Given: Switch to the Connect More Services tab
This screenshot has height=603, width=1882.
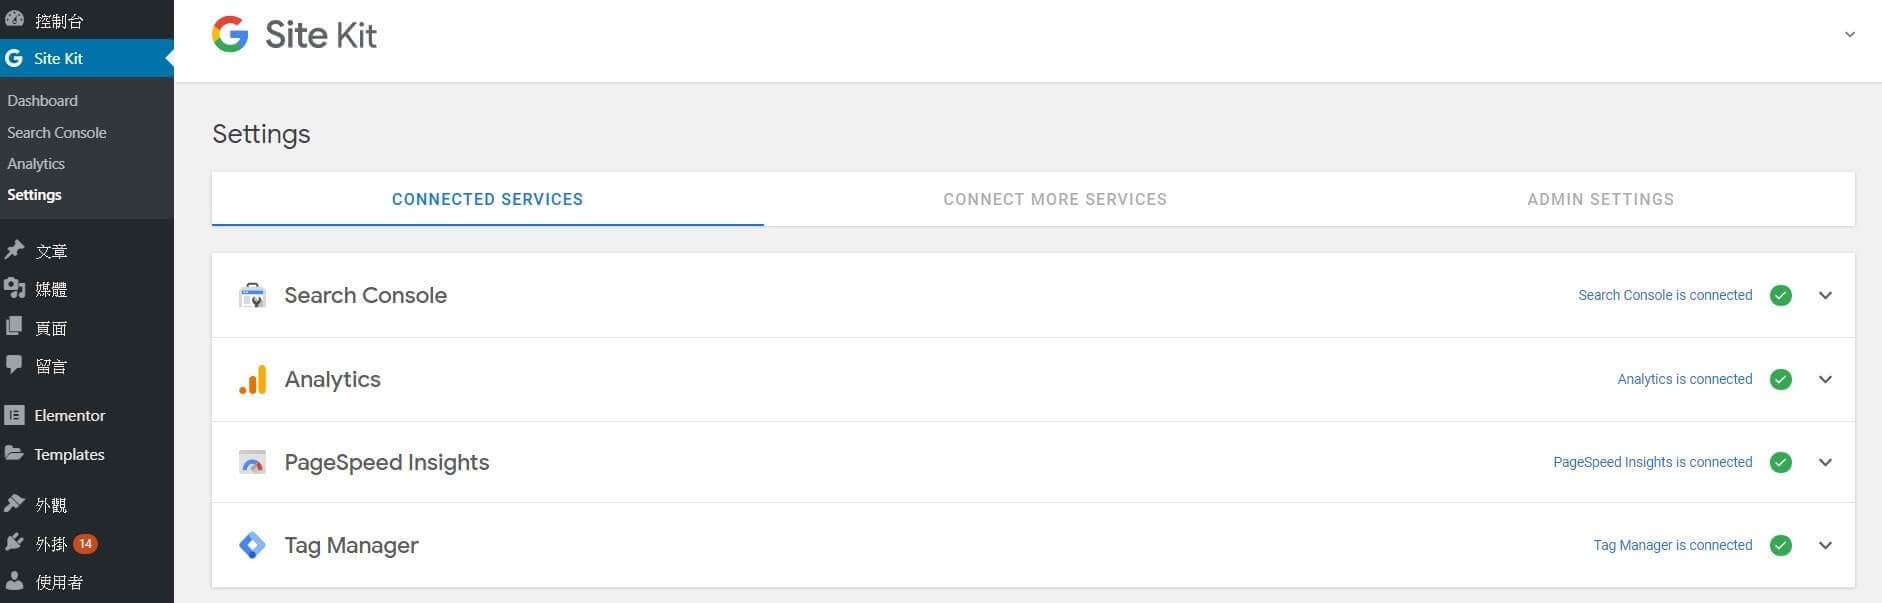Looking at the screenshot, I should point(1055,199).
